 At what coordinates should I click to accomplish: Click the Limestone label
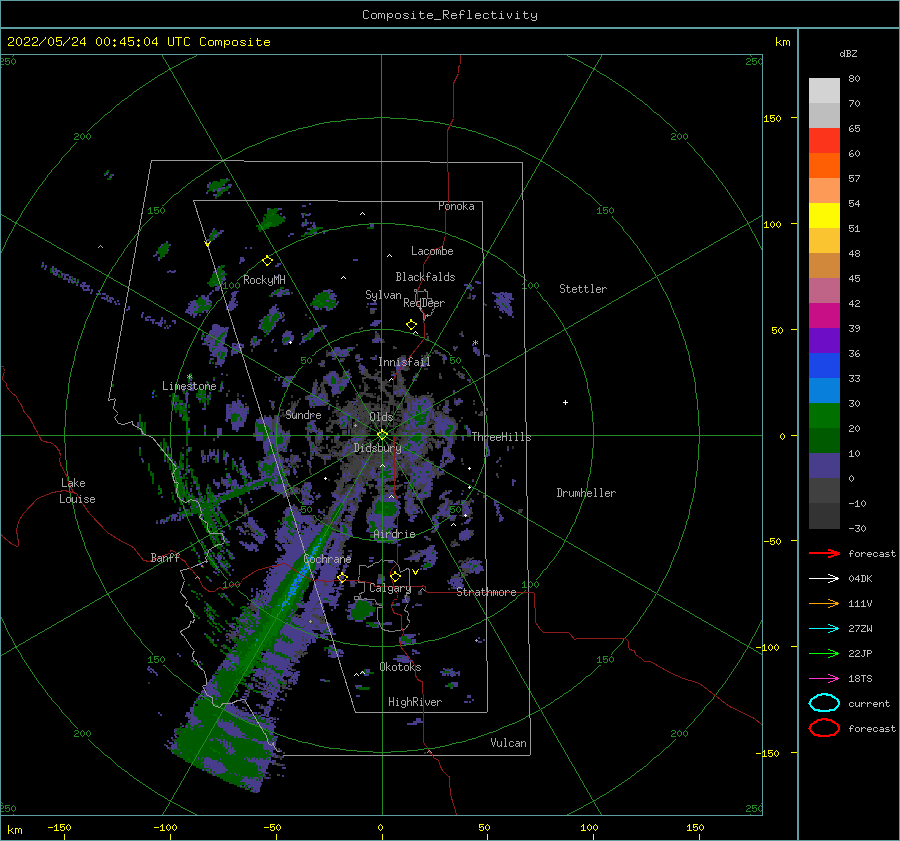(189, 386)
